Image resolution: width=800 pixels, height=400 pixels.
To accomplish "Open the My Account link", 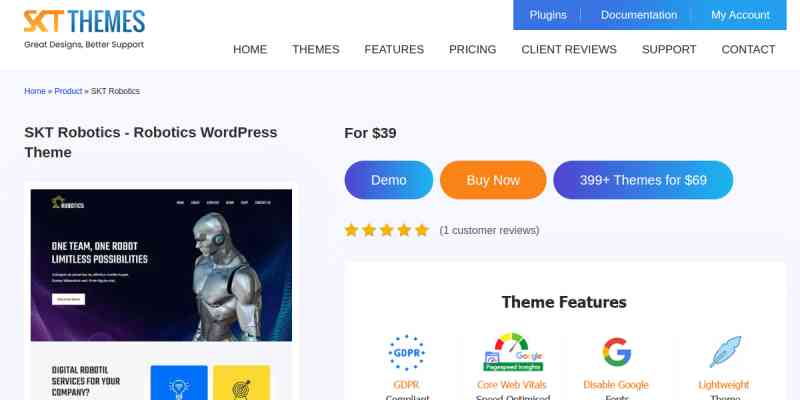I will pos(740,15).
